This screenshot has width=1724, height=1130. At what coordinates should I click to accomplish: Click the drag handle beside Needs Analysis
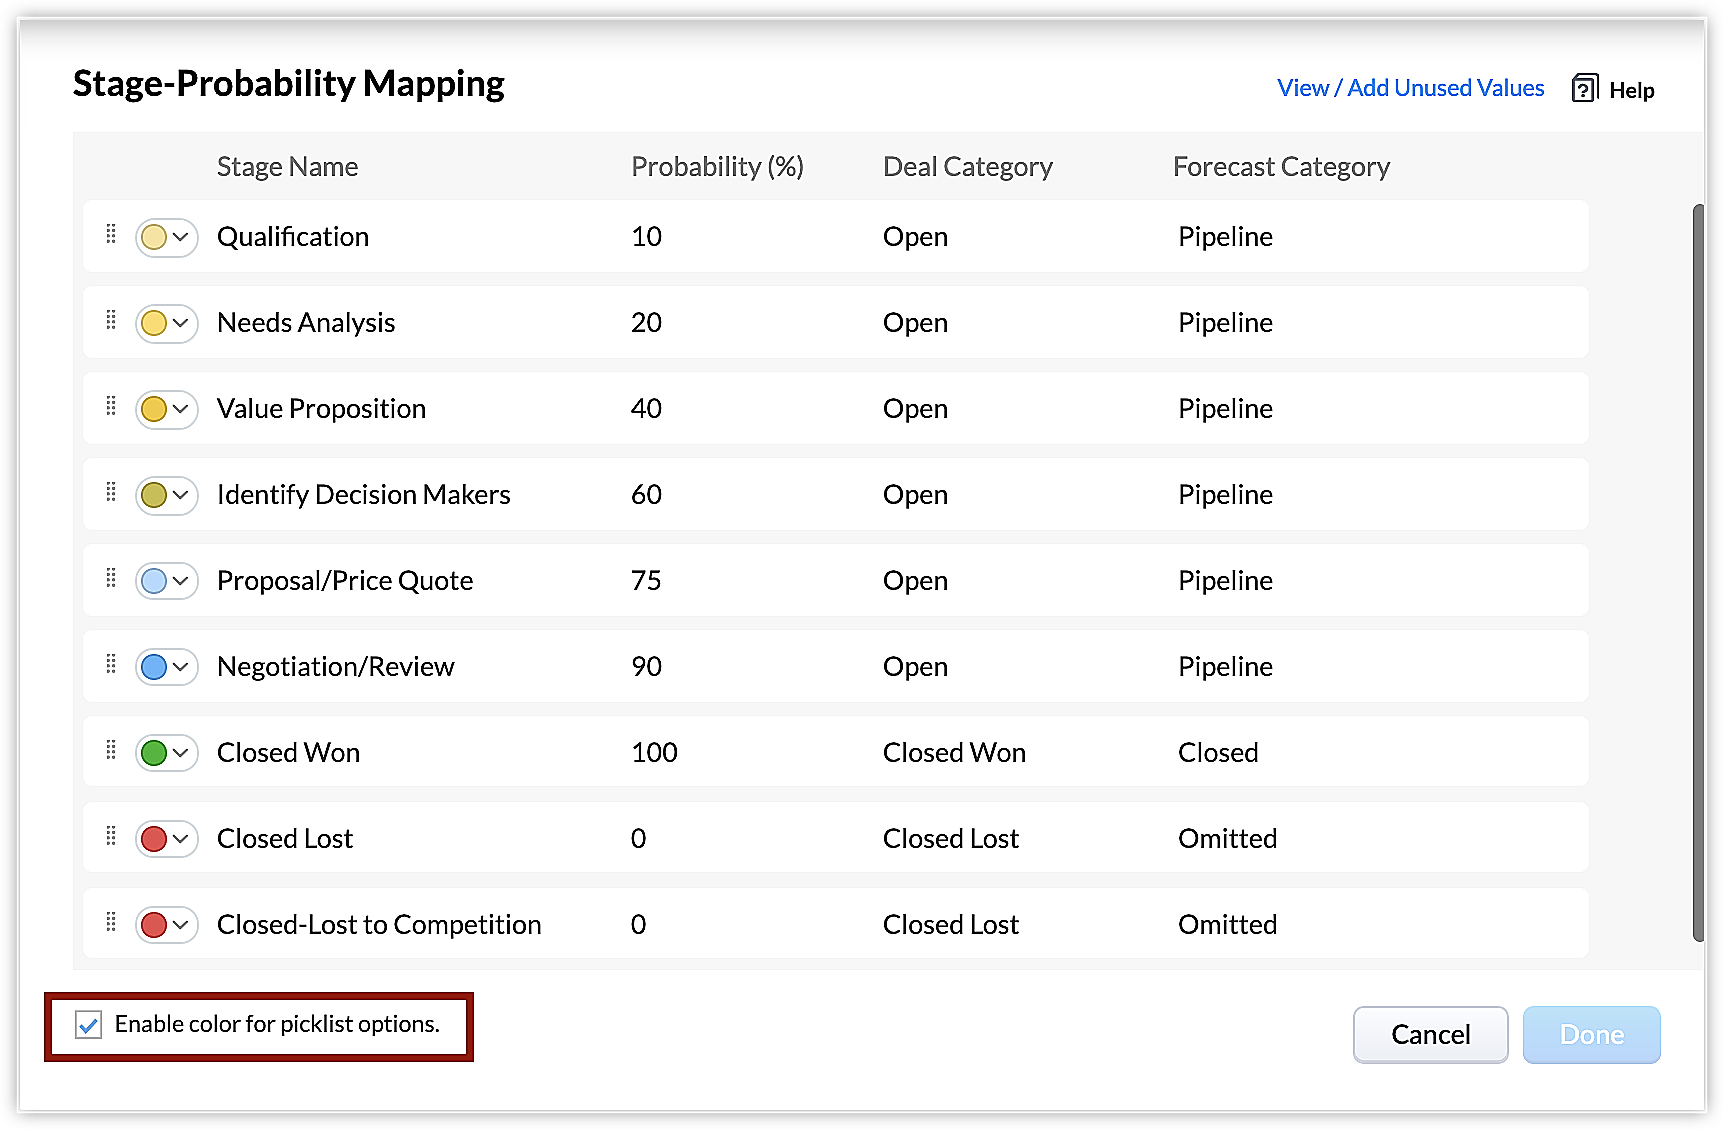coord(111,320)
